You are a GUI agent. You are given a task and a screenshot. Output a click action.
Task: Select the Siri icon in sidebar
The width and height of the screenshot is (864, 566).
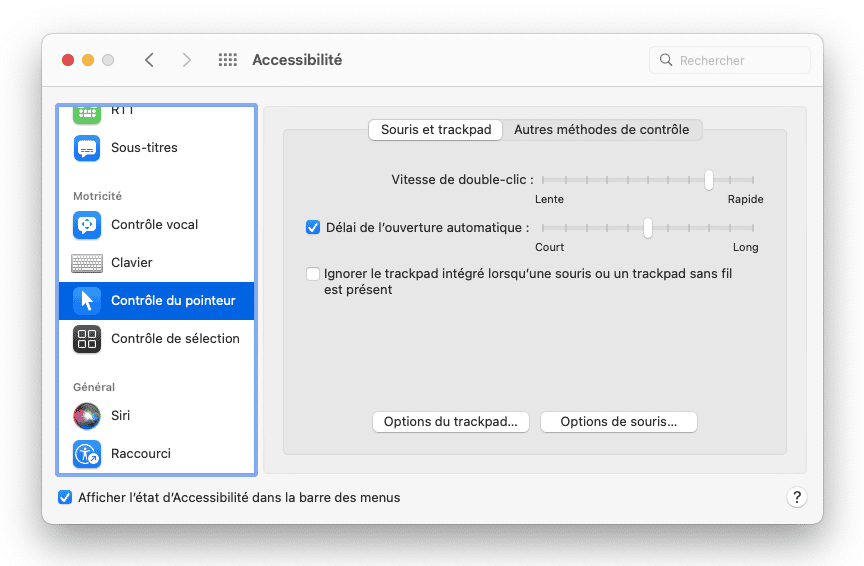(x=87, y=416)
